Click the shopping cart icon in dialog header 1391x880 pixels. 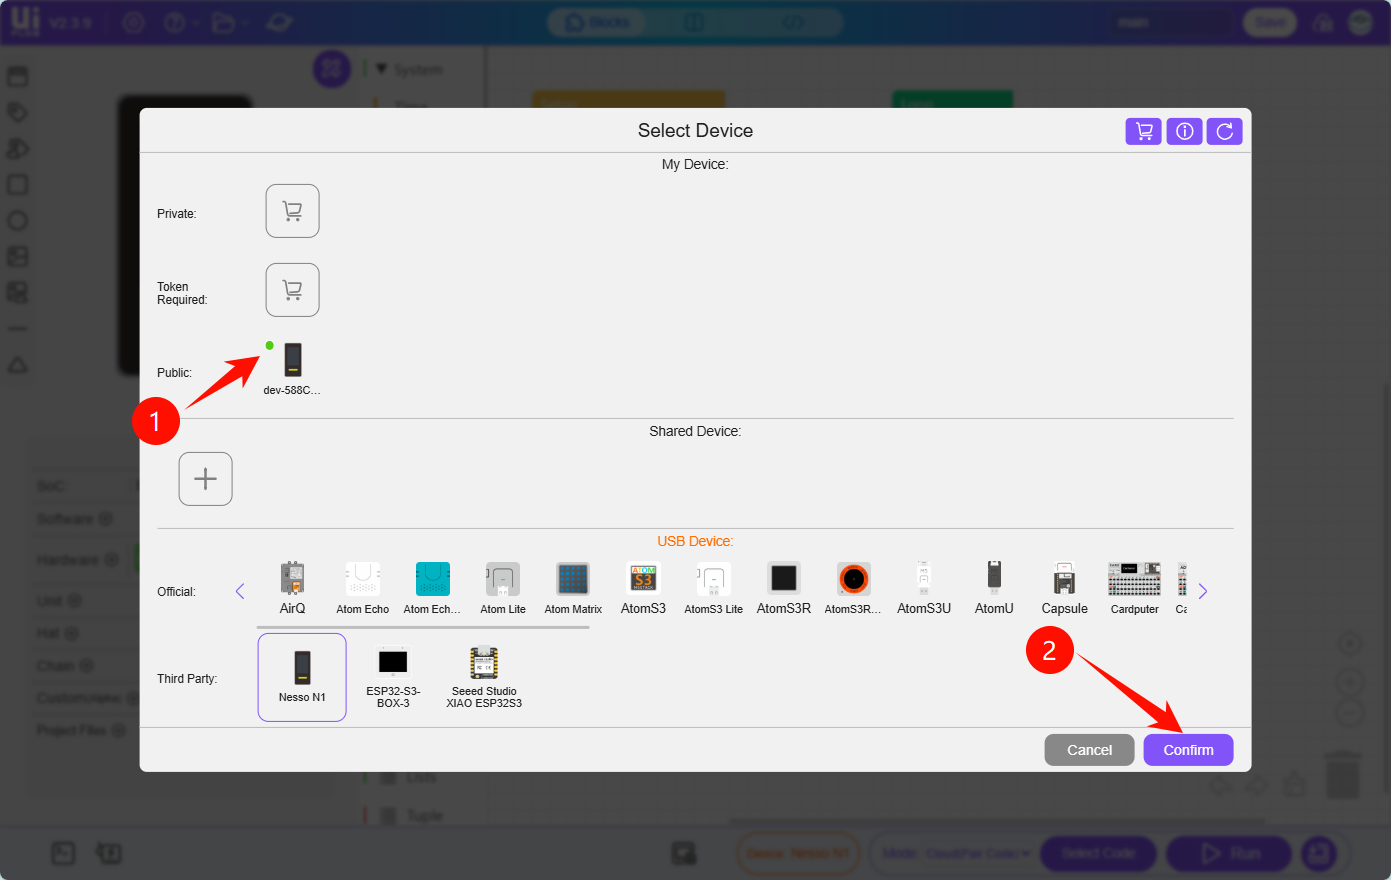tap(1143, 131)
